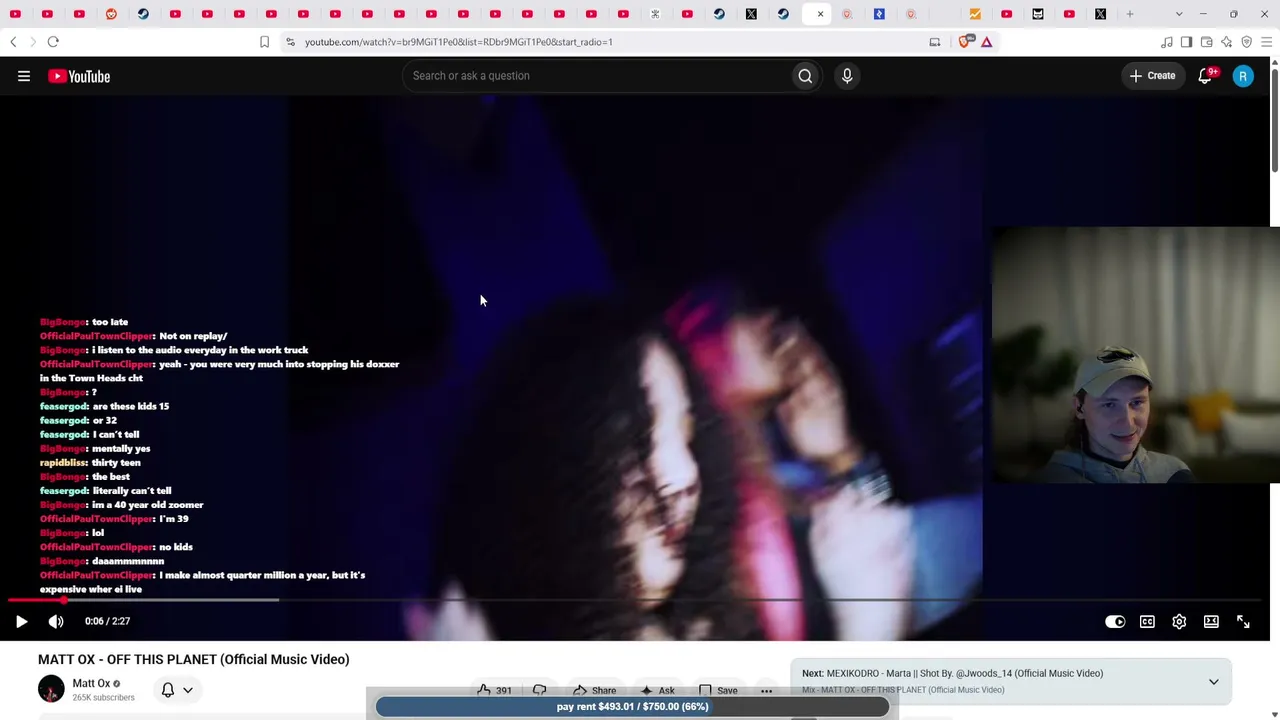Click the video title 'MATT OX - OFF THIS PLANET'
Image resolution: width=1280 pixels, height=720 pixels.
pos(194,659)
